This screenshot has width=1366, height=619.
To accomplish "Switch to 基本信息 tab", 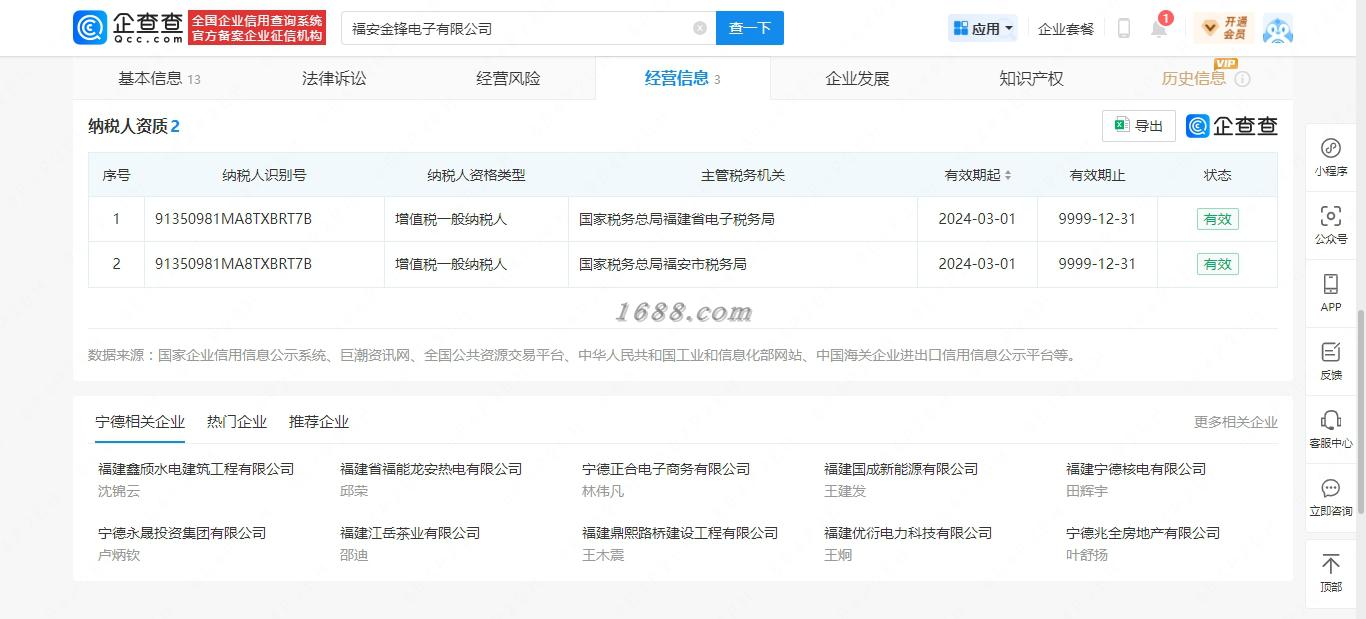I will point(159,78).
